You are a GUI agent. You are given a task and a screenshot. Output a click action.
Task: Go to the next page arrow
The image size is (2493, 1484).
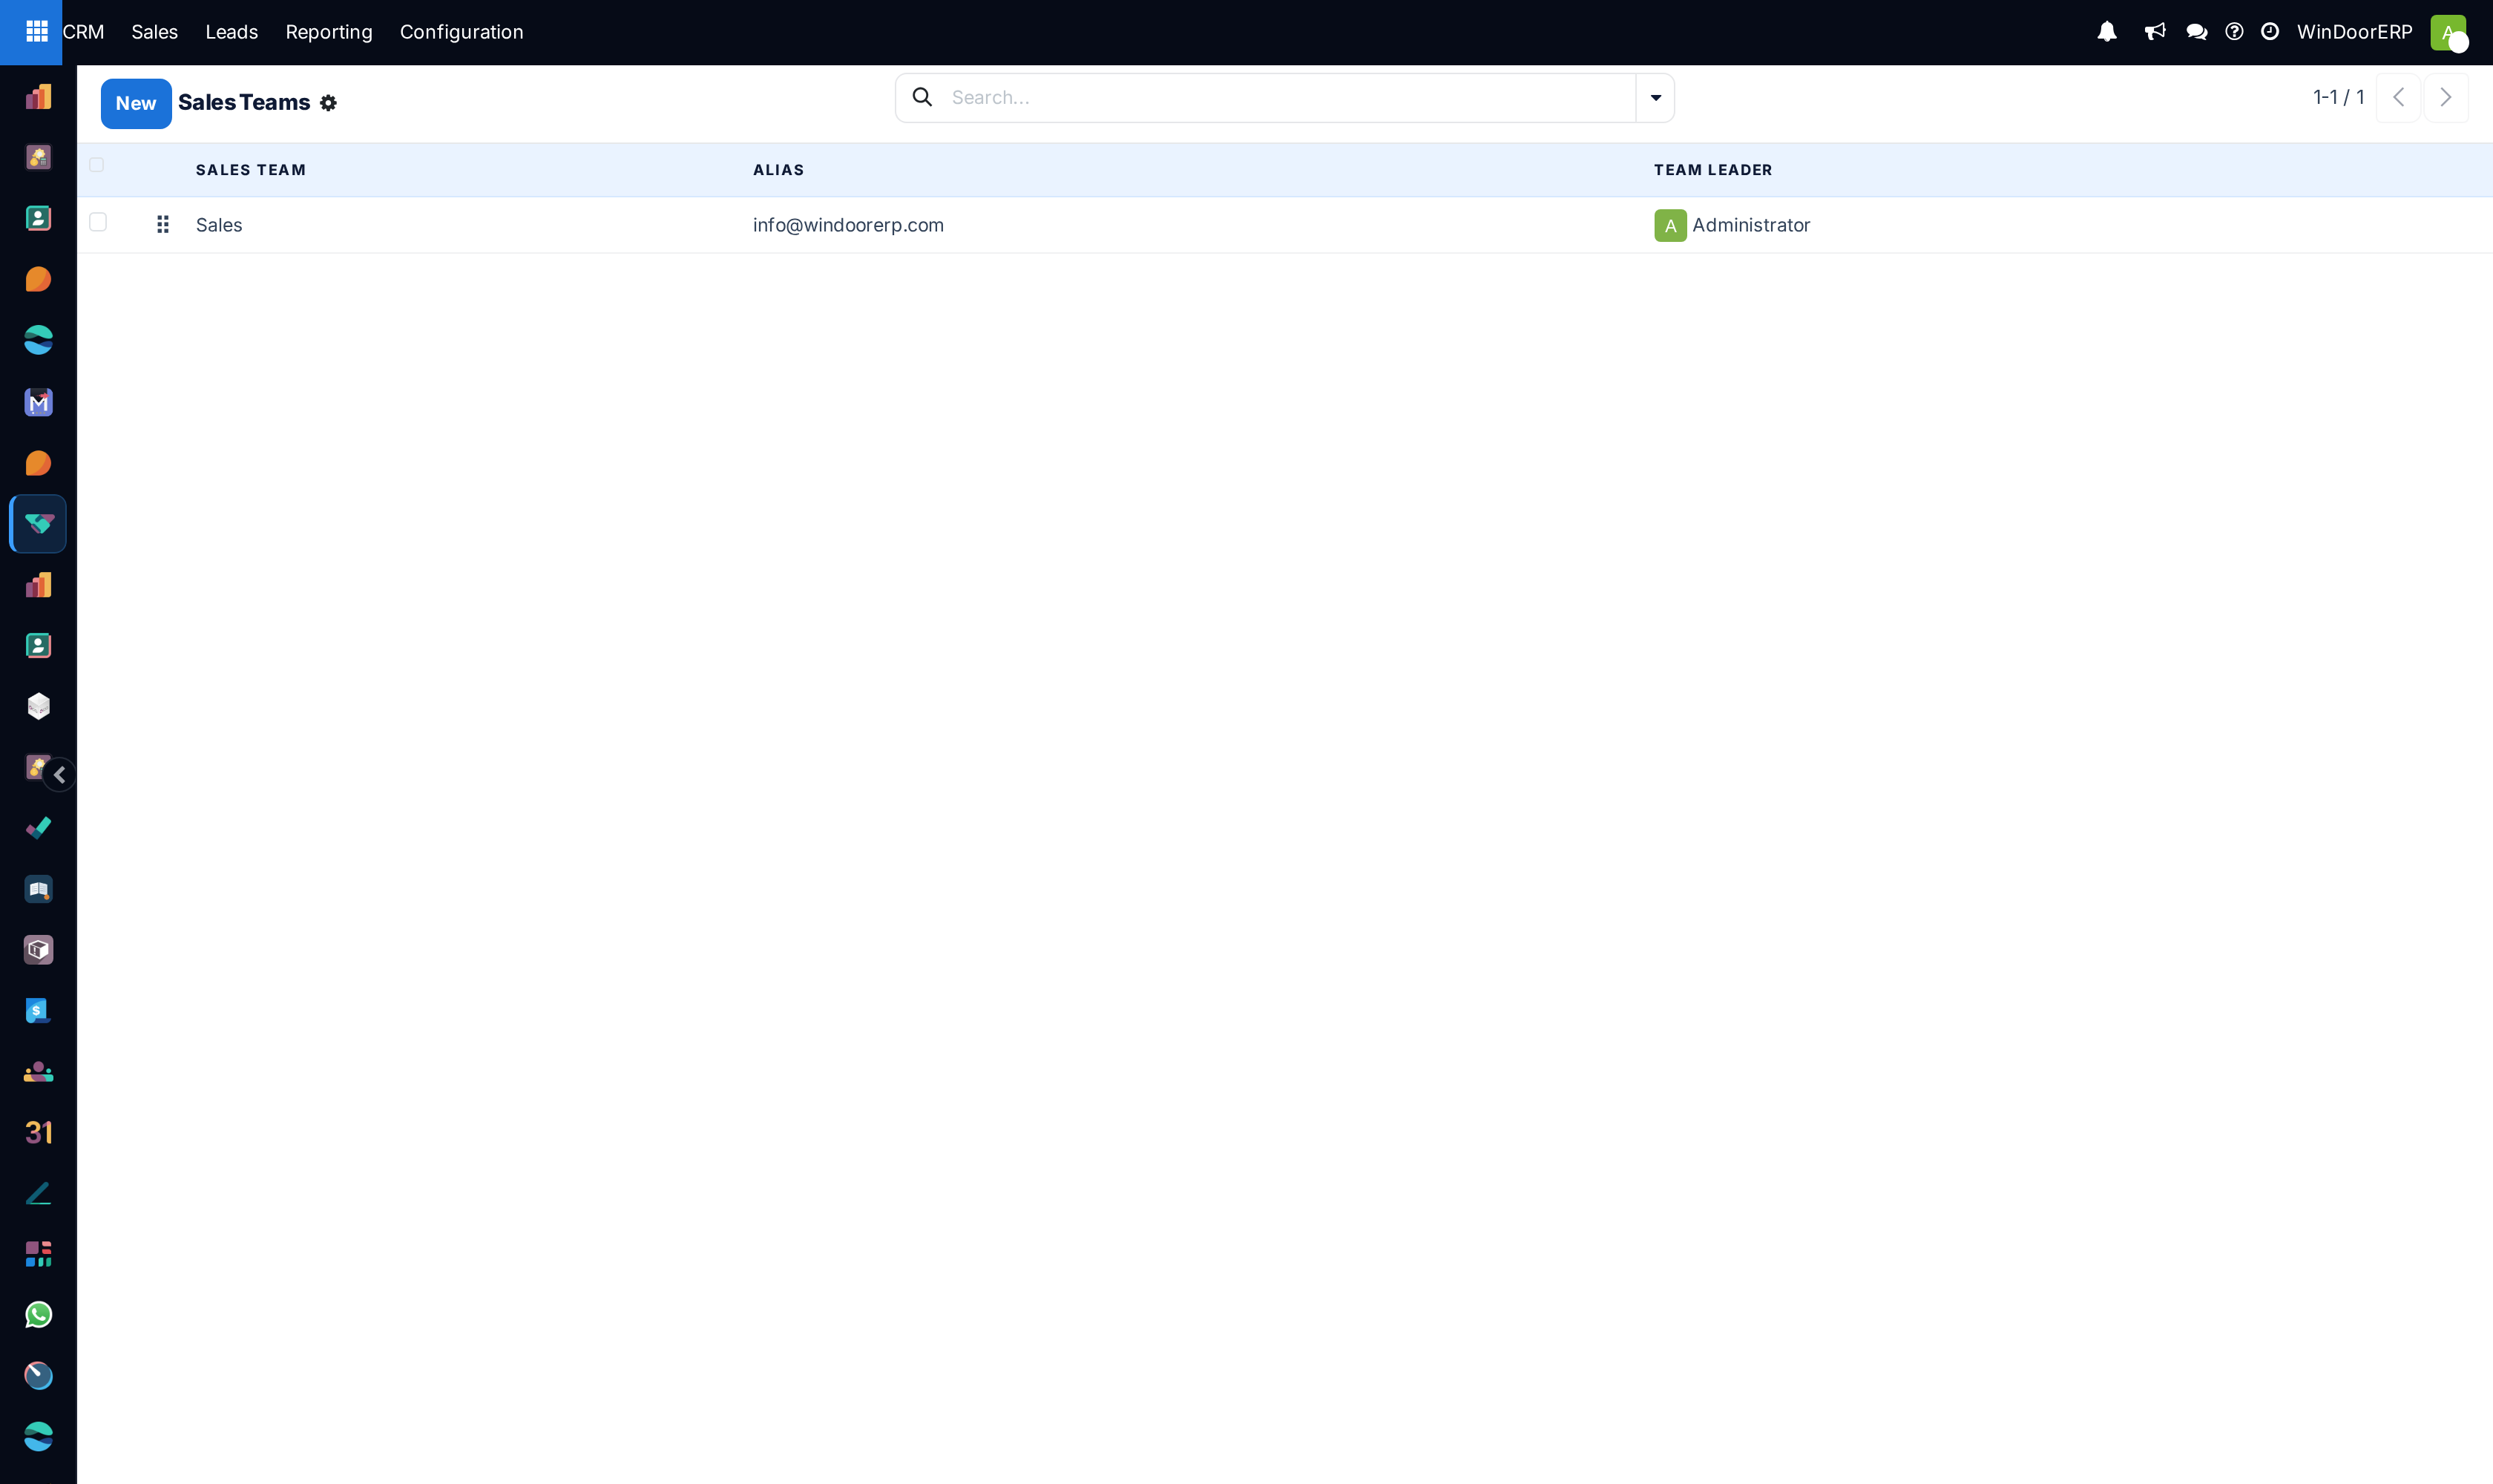(2445, 97)
